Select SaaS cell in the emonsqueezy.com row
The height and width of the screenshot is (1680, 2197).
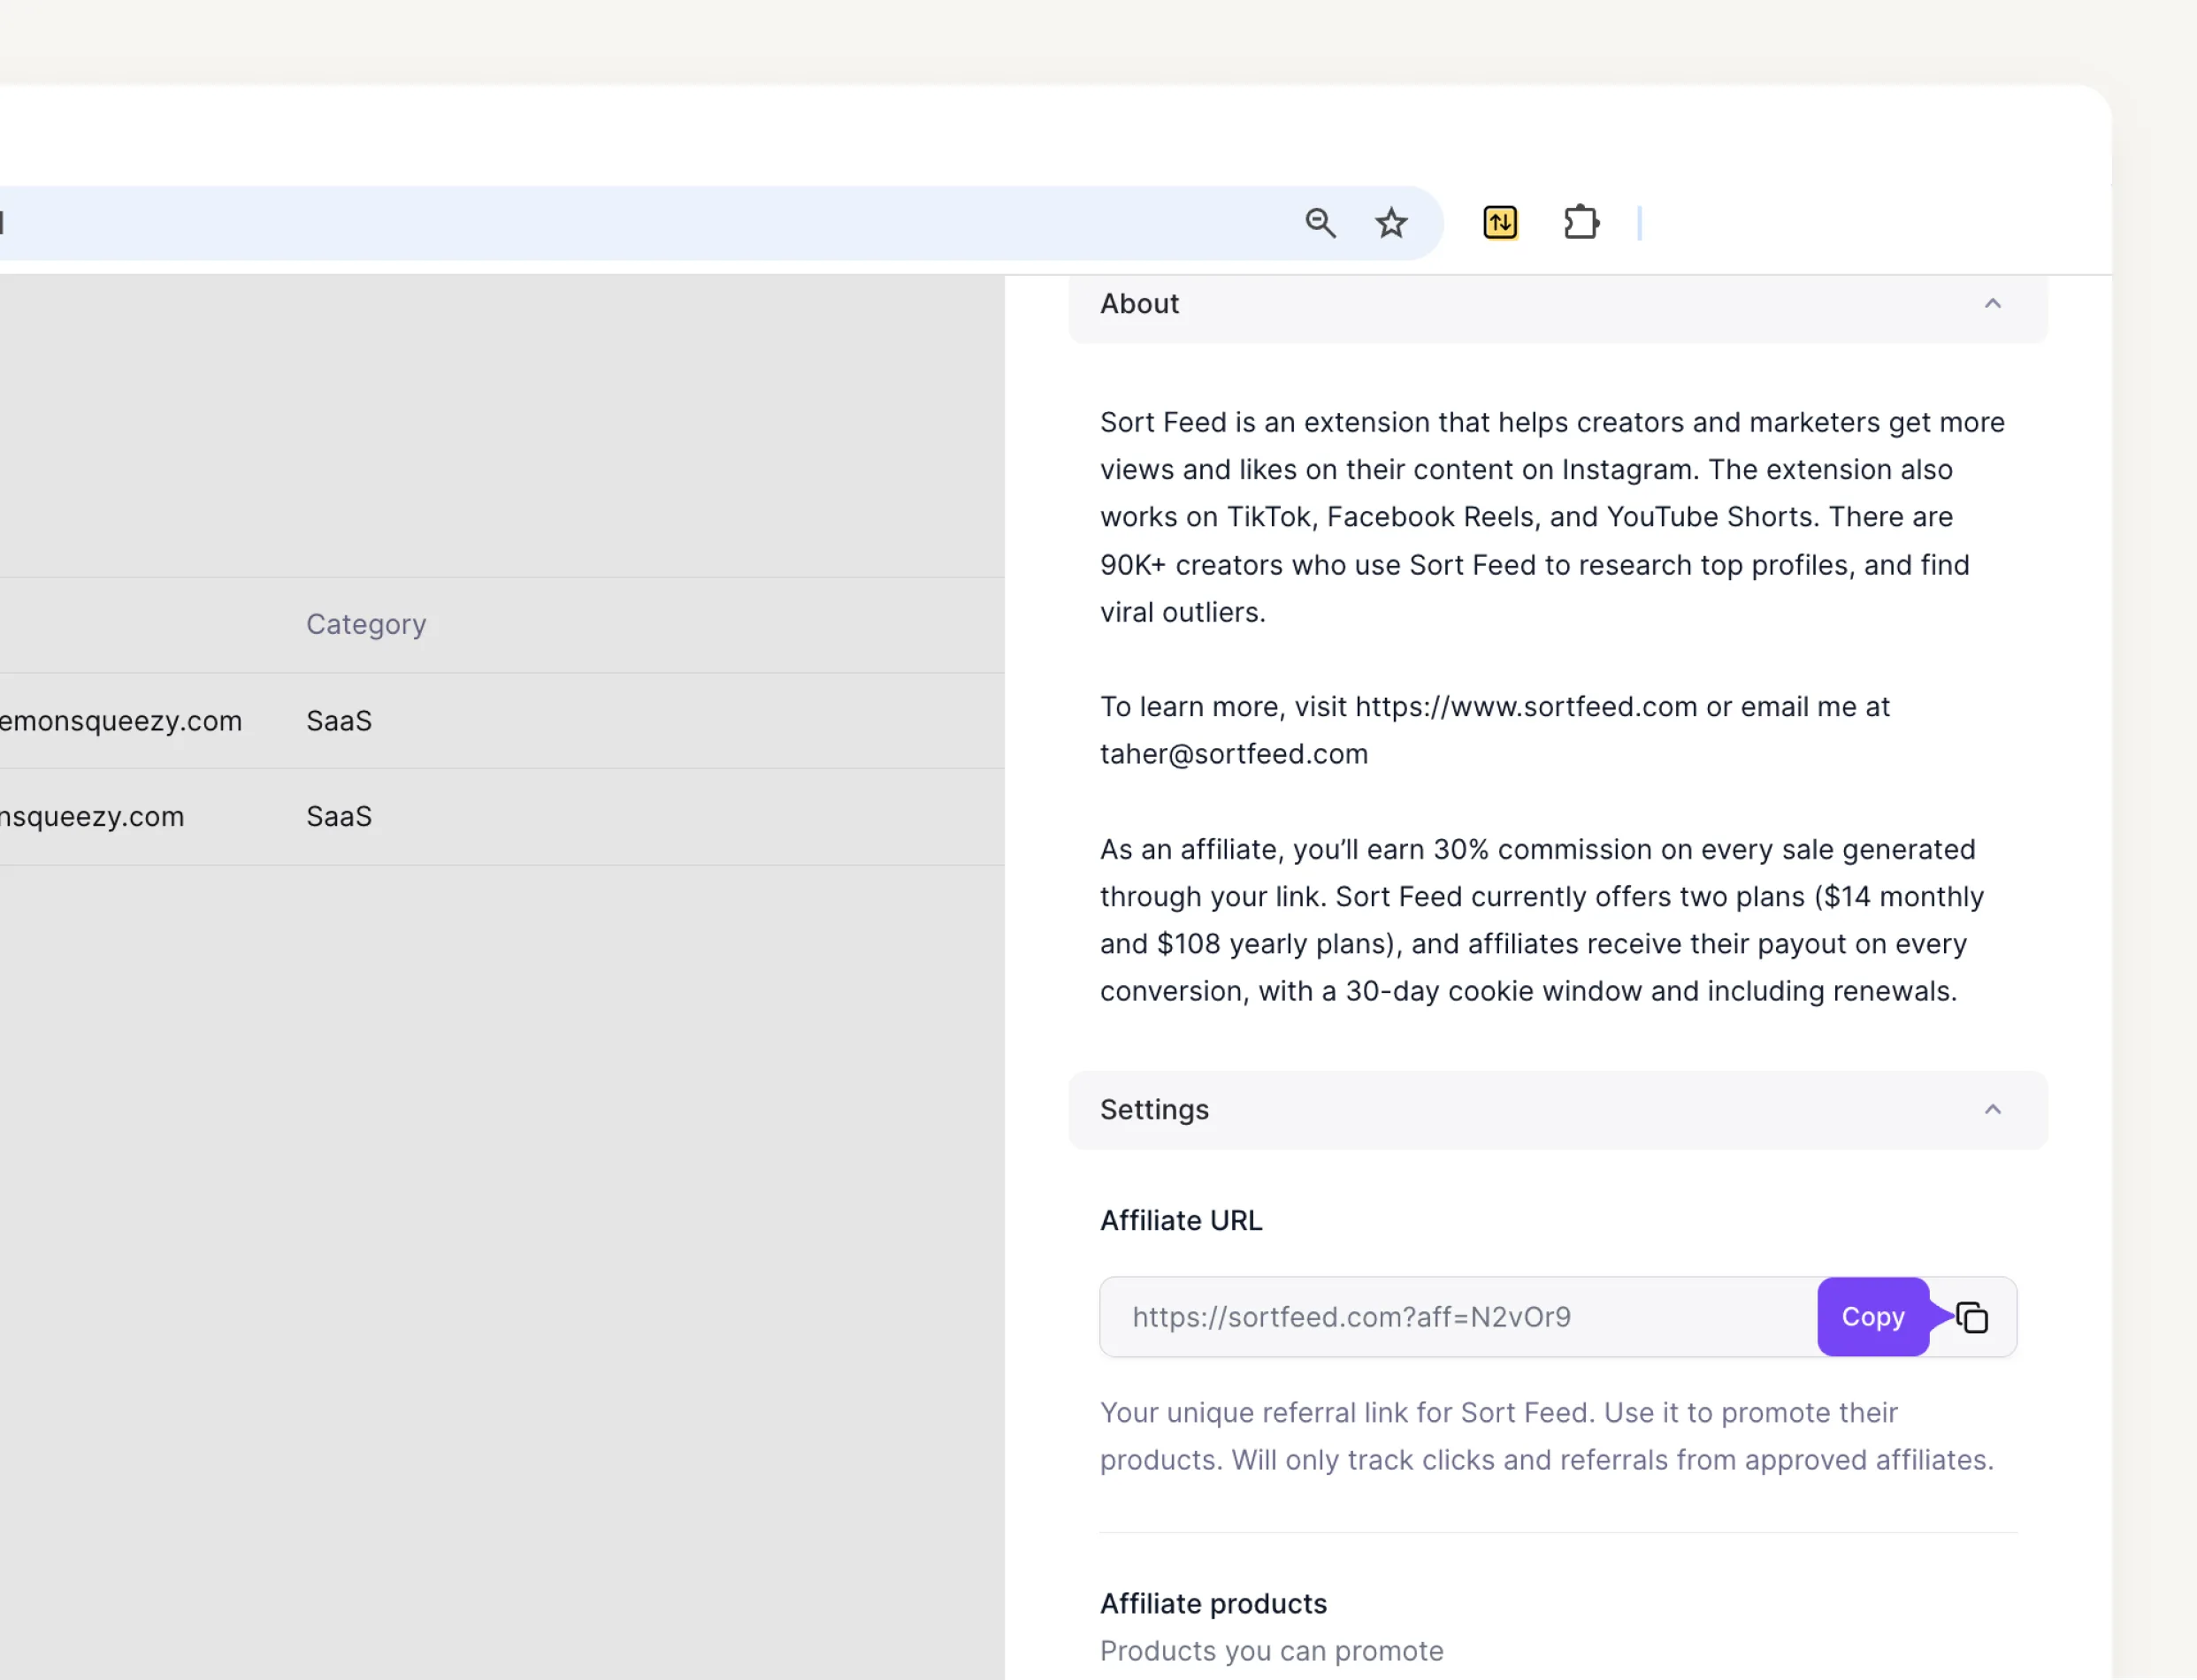coord(339,721)
